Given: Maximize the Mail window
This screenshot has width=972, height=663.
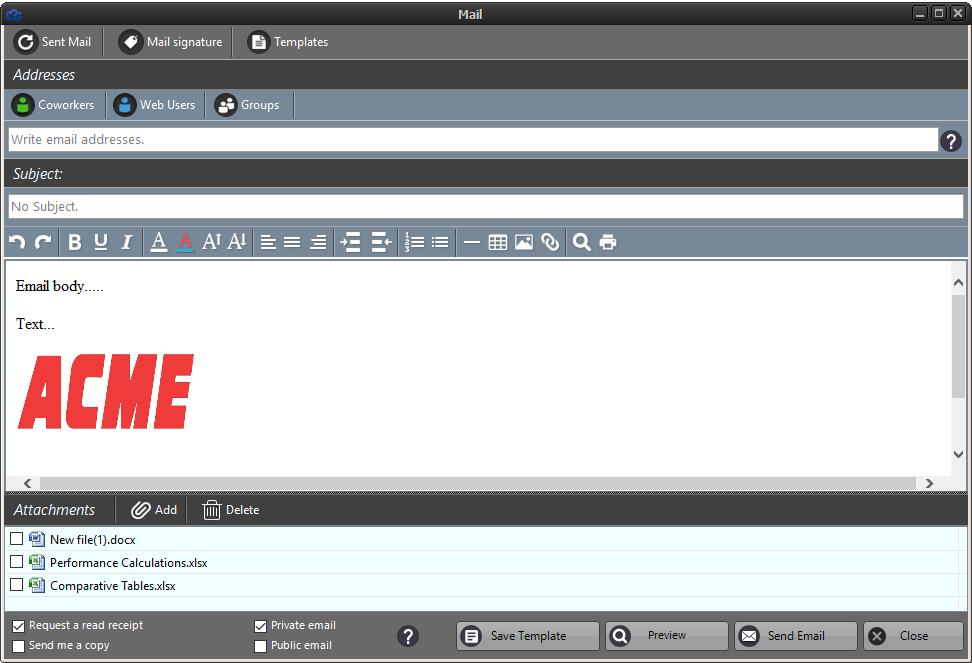Looking at the screenshot, I should point(939,13).
